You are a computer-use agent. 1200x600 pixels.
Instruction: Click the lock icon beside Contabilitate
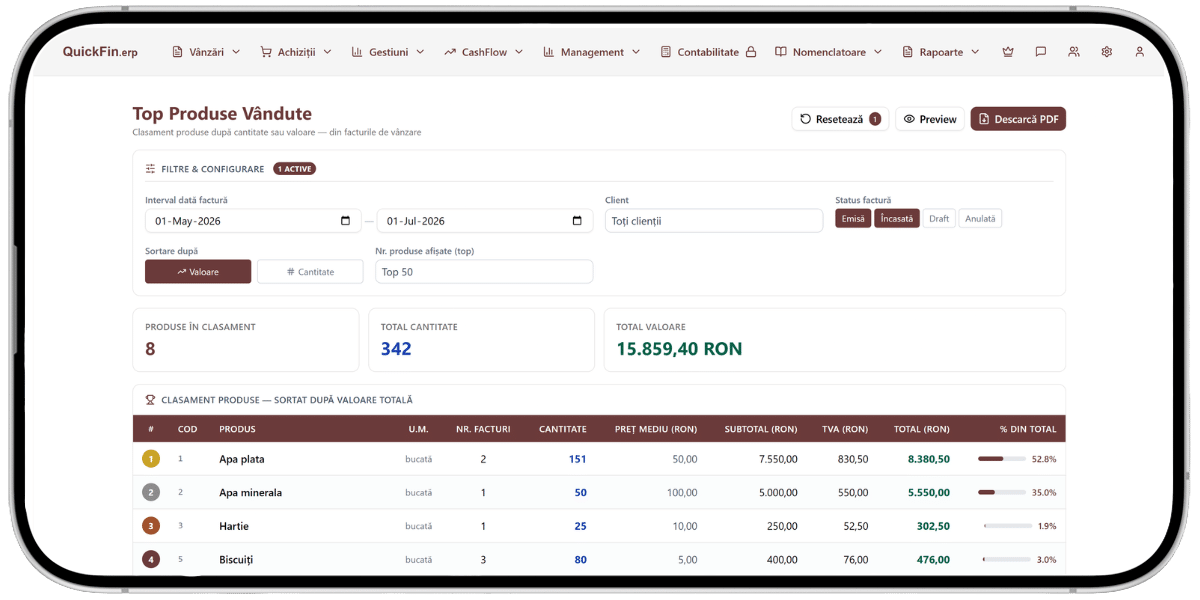point(751,52)
